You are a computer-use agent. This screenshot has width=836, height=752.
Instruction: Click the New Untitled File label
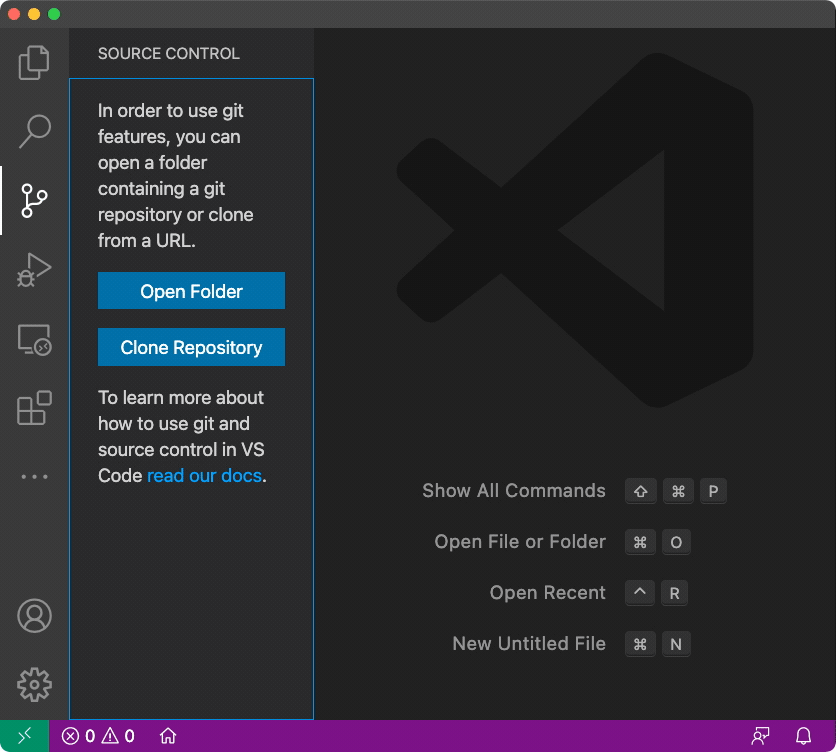tap(529, 644)
